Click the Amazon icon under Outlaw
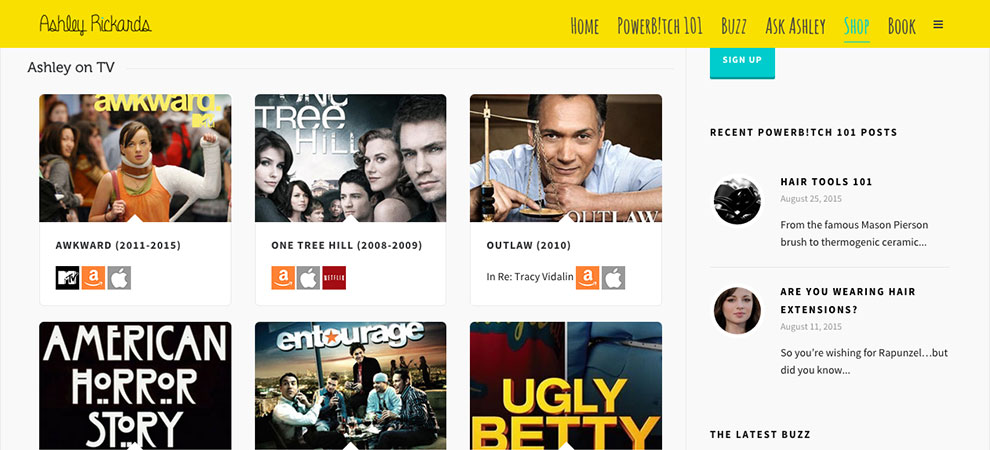The width and height of the screenshot is (990, 450). pyautogui.click(x=587, y=278)
